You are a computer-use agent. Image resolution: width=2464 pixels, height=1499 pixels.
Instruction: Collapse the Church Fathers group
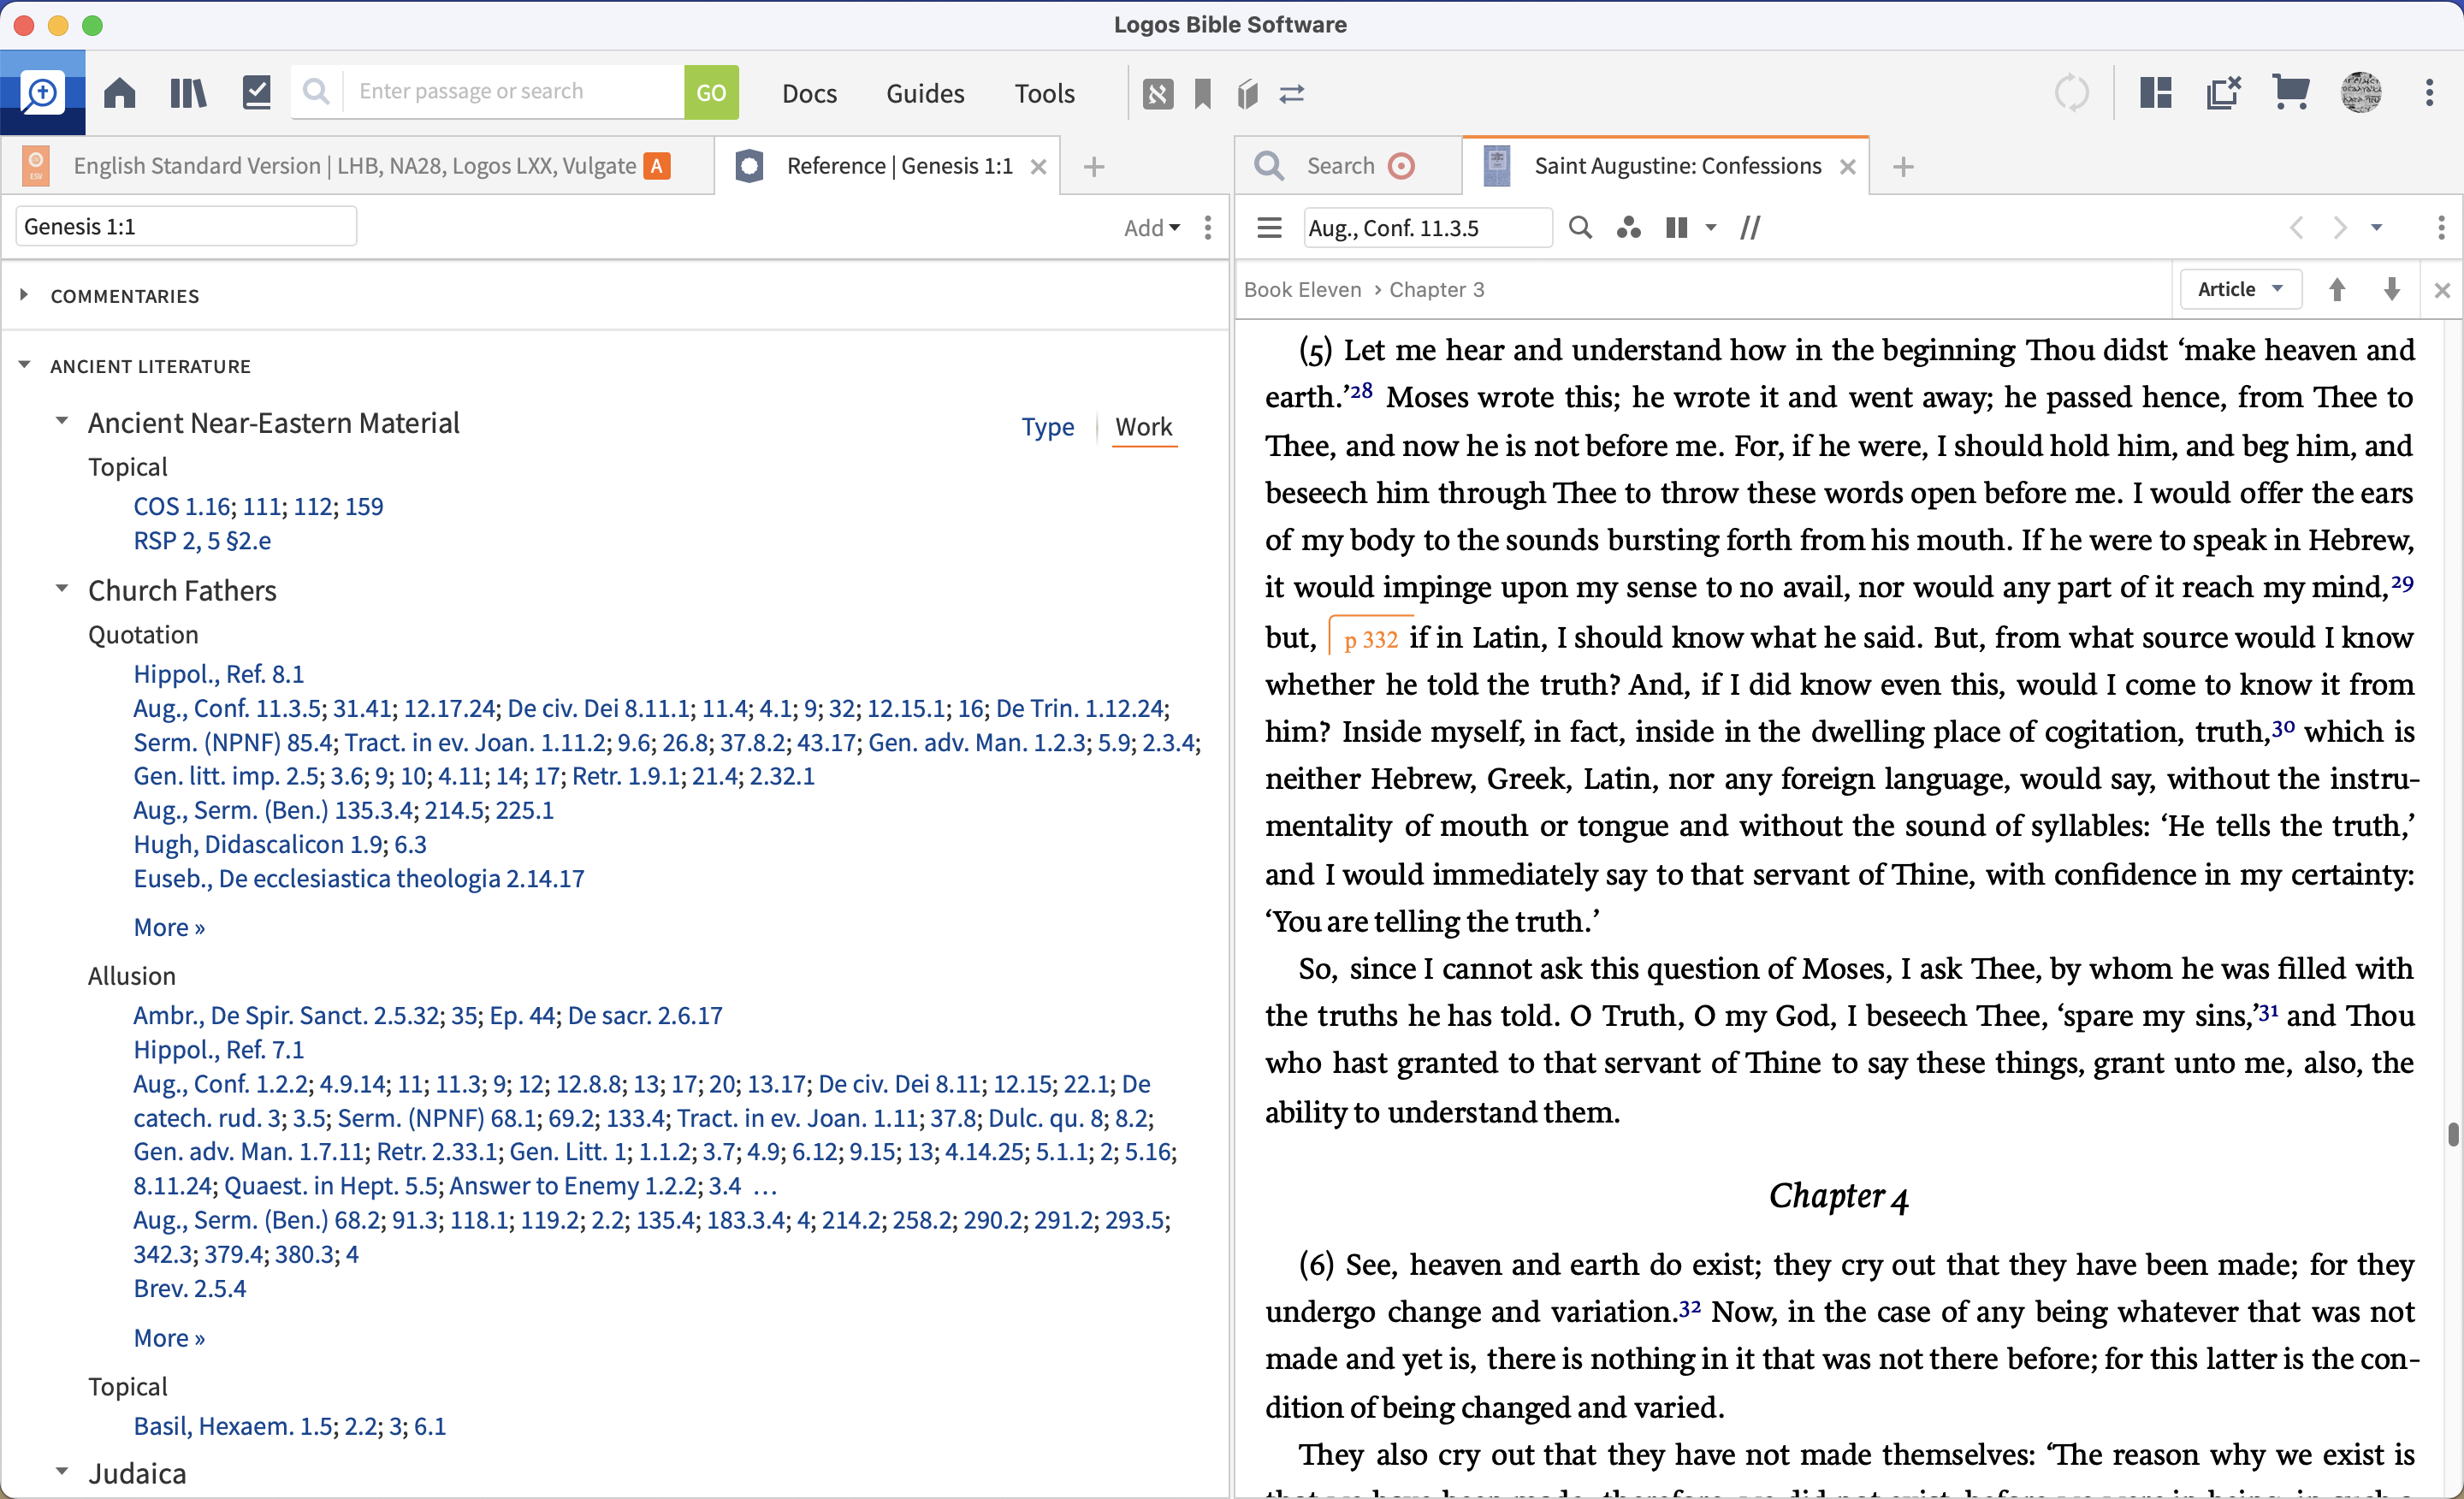pyautogui.click(x=62, y=589)
